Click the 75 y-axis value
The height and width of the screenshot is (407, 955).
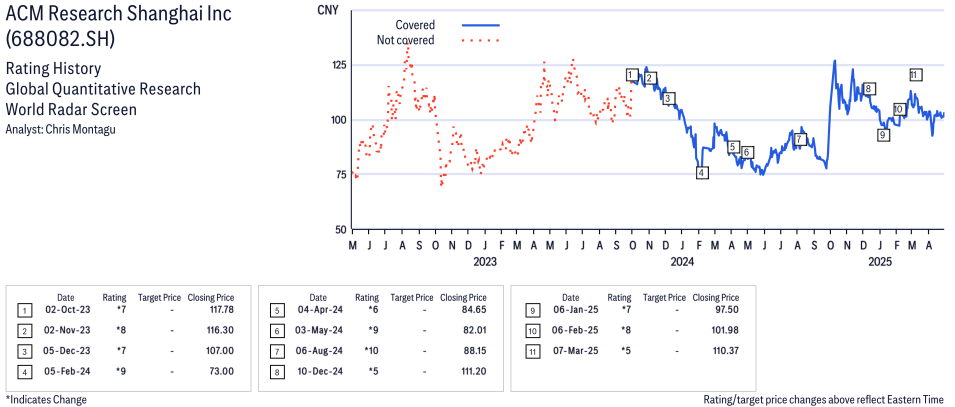point(342,174)
